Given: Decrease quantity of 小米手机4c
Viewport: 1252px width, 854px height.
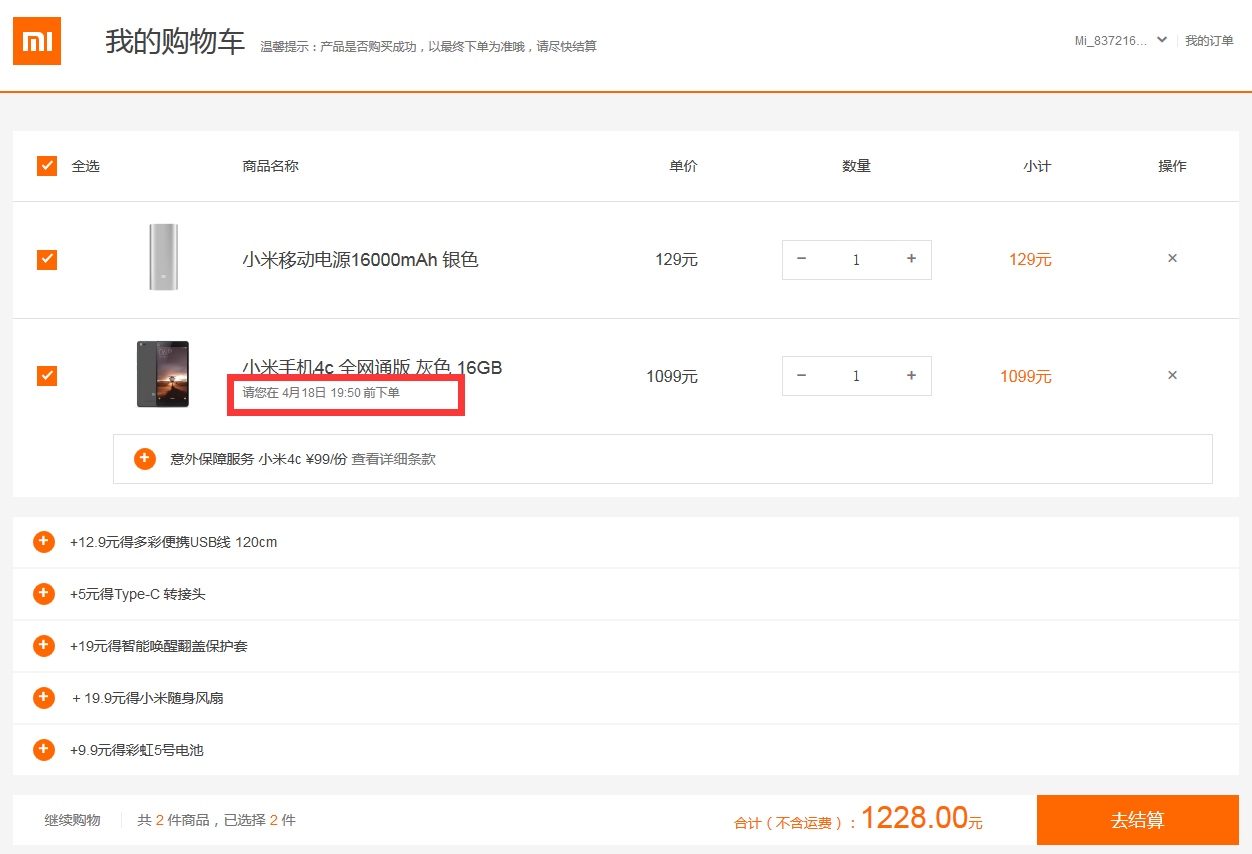Looking at the screenshot, I should (x=801, y=376).
